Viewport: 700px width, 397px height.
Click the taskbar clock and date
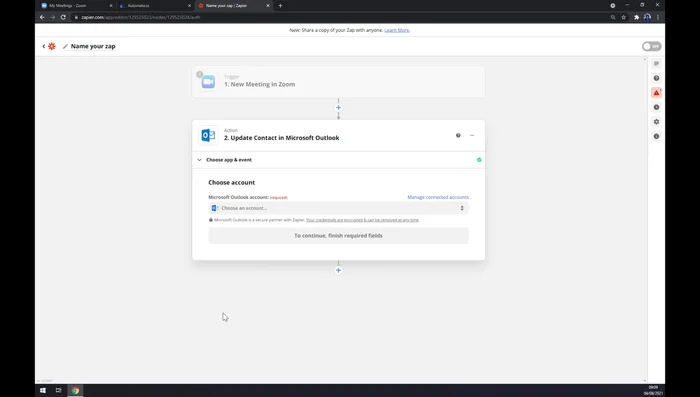point(653,390)
